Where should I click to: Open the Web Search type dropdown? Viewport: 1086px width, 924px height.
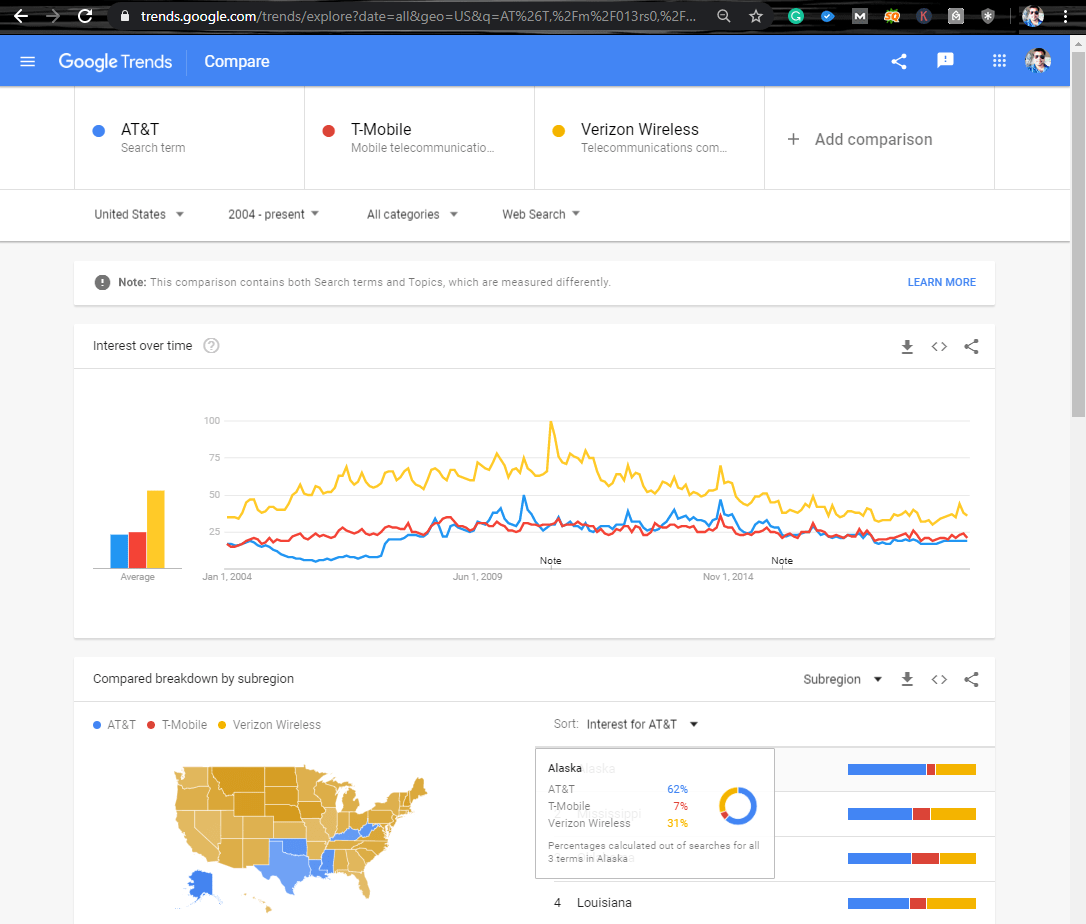540,214
